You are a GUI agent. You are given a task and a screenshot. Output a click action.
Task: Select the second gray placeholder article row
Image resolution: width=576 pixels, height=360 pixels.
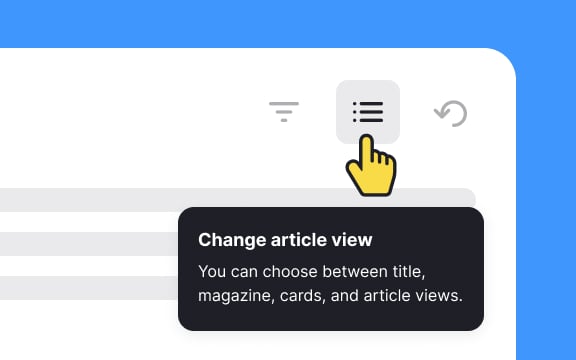coord(89,244)
